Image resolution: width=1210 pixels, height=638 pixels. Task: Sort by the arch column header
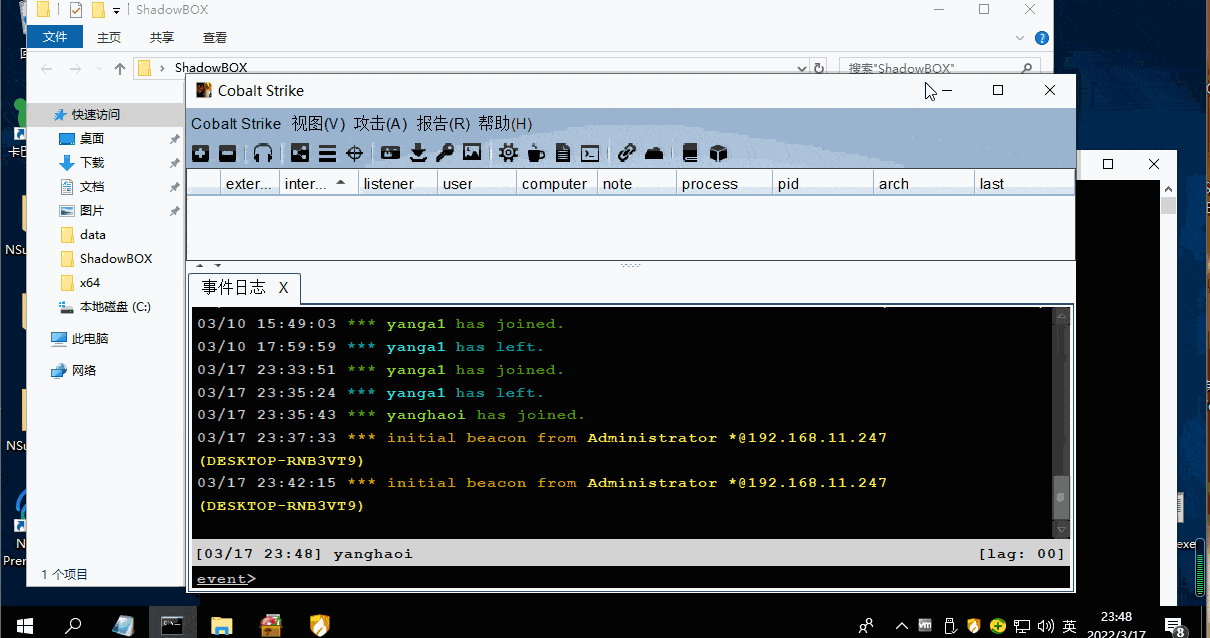[924, 184]
